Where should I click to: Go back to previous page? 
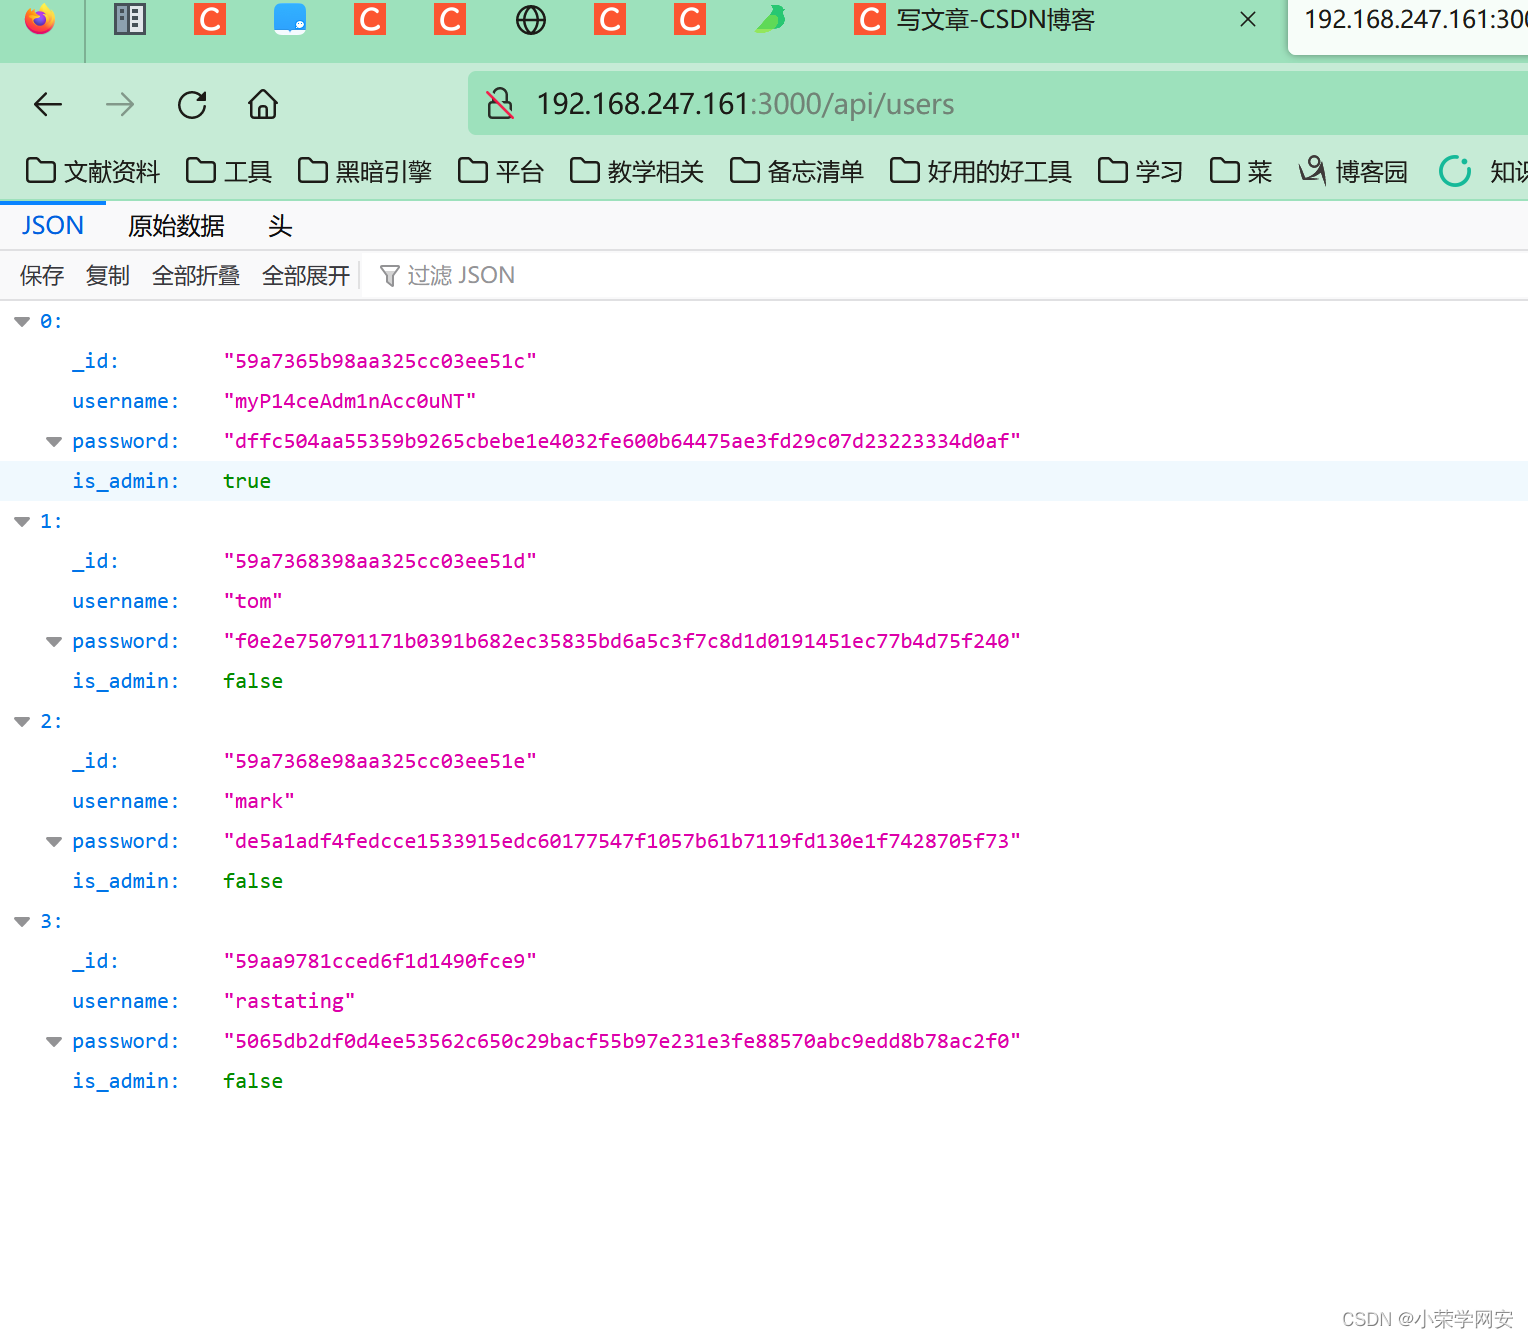[x=48, y=104]
